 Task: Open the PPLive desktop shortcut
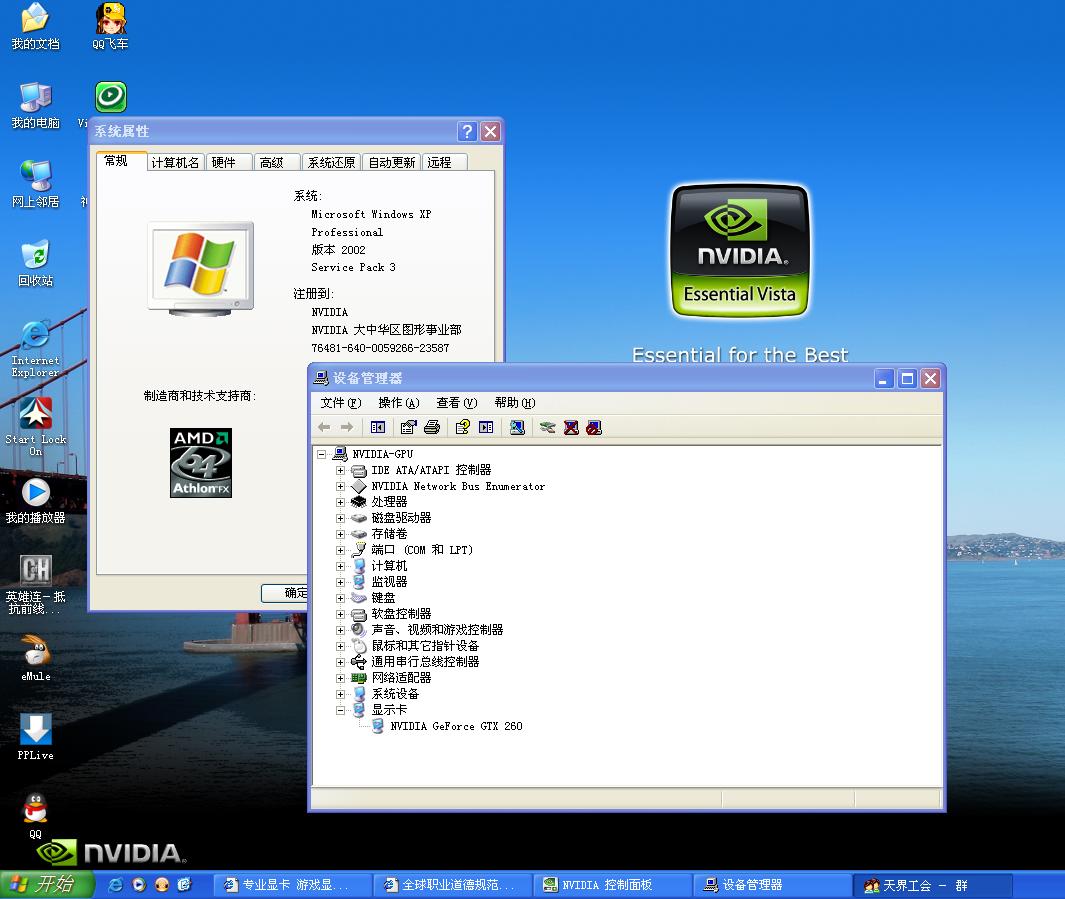(x=36, y=734)
